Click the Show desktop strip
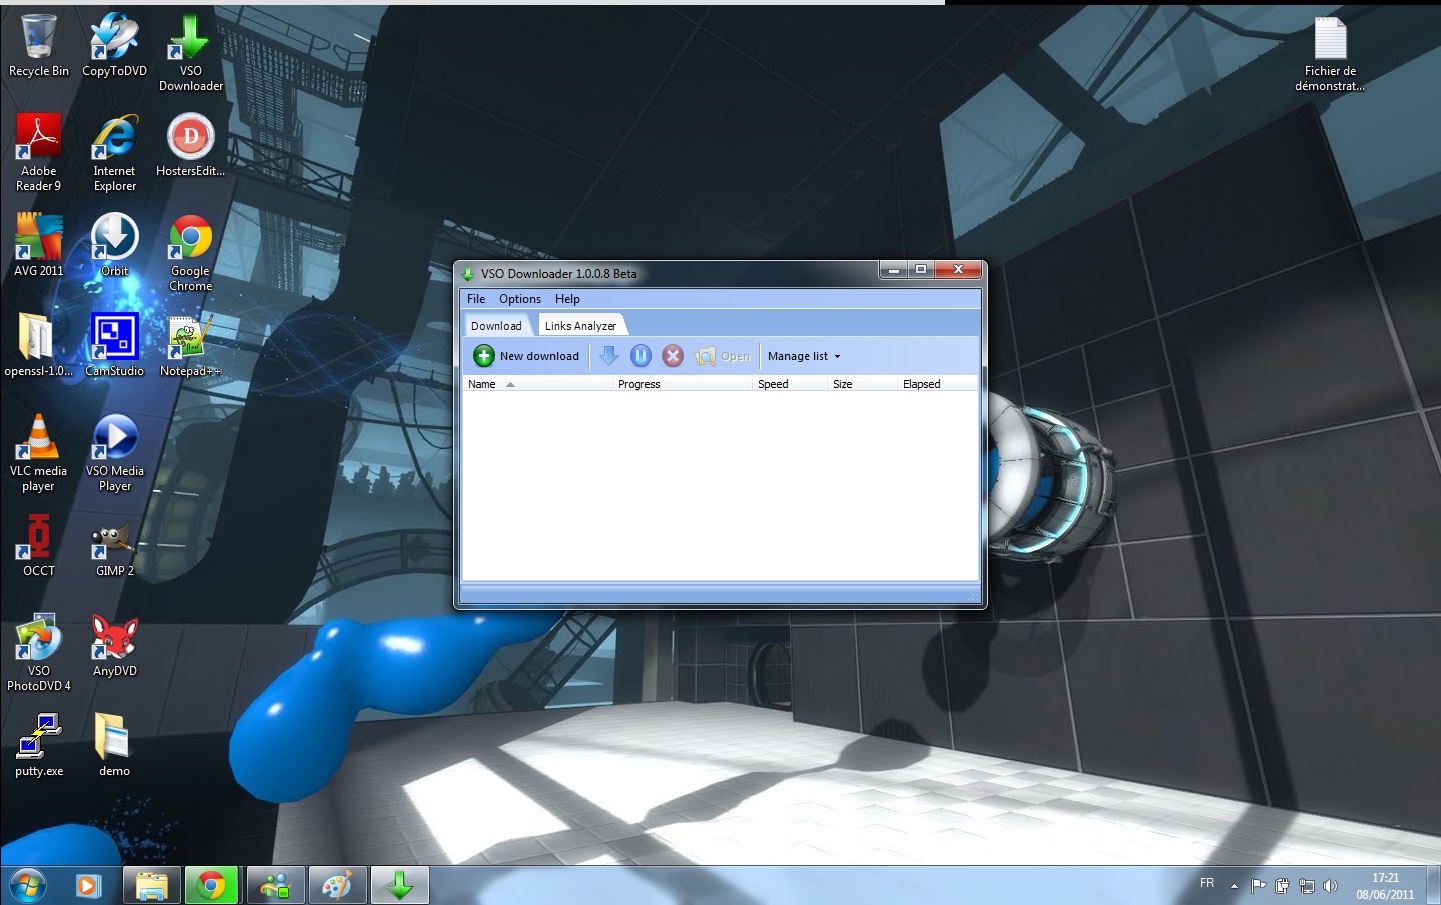This screenshot has width=1441, height=905. point(1433,886)
